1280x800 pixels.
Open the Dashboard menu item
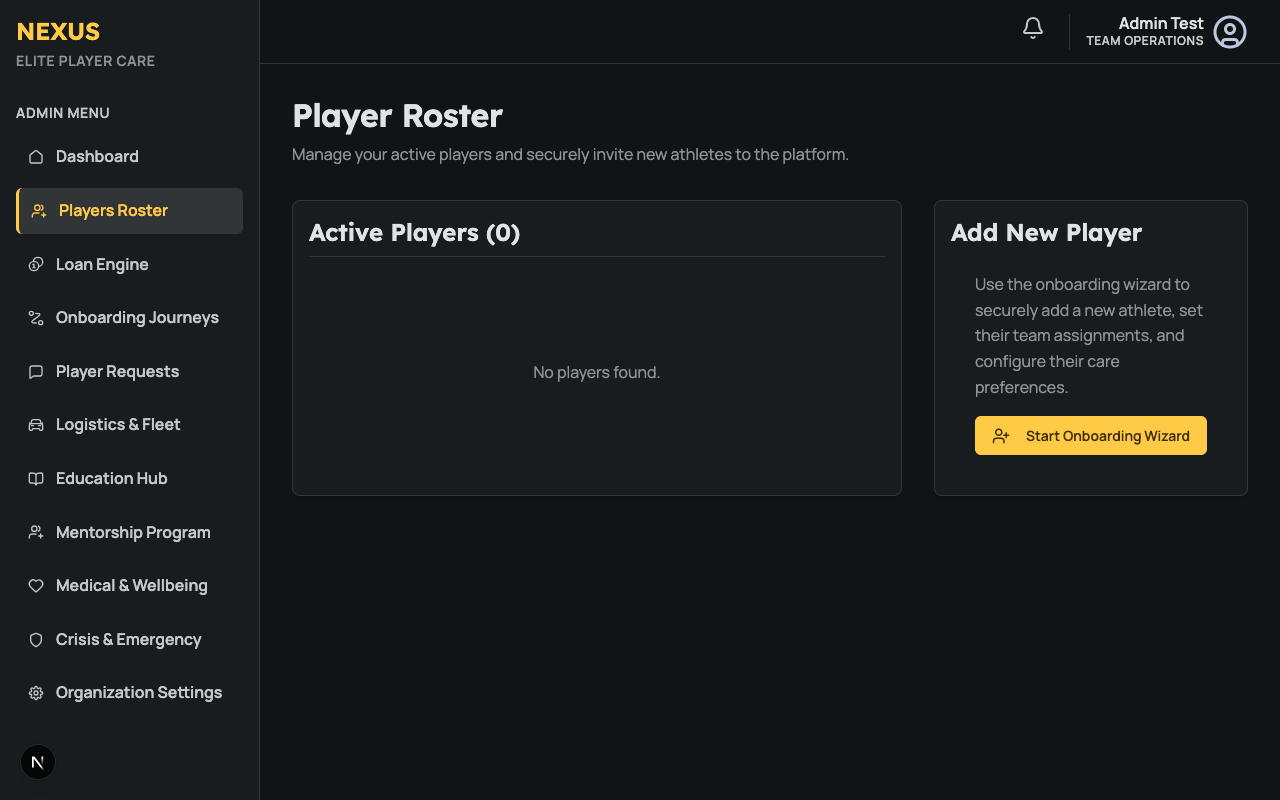(129, 157)
